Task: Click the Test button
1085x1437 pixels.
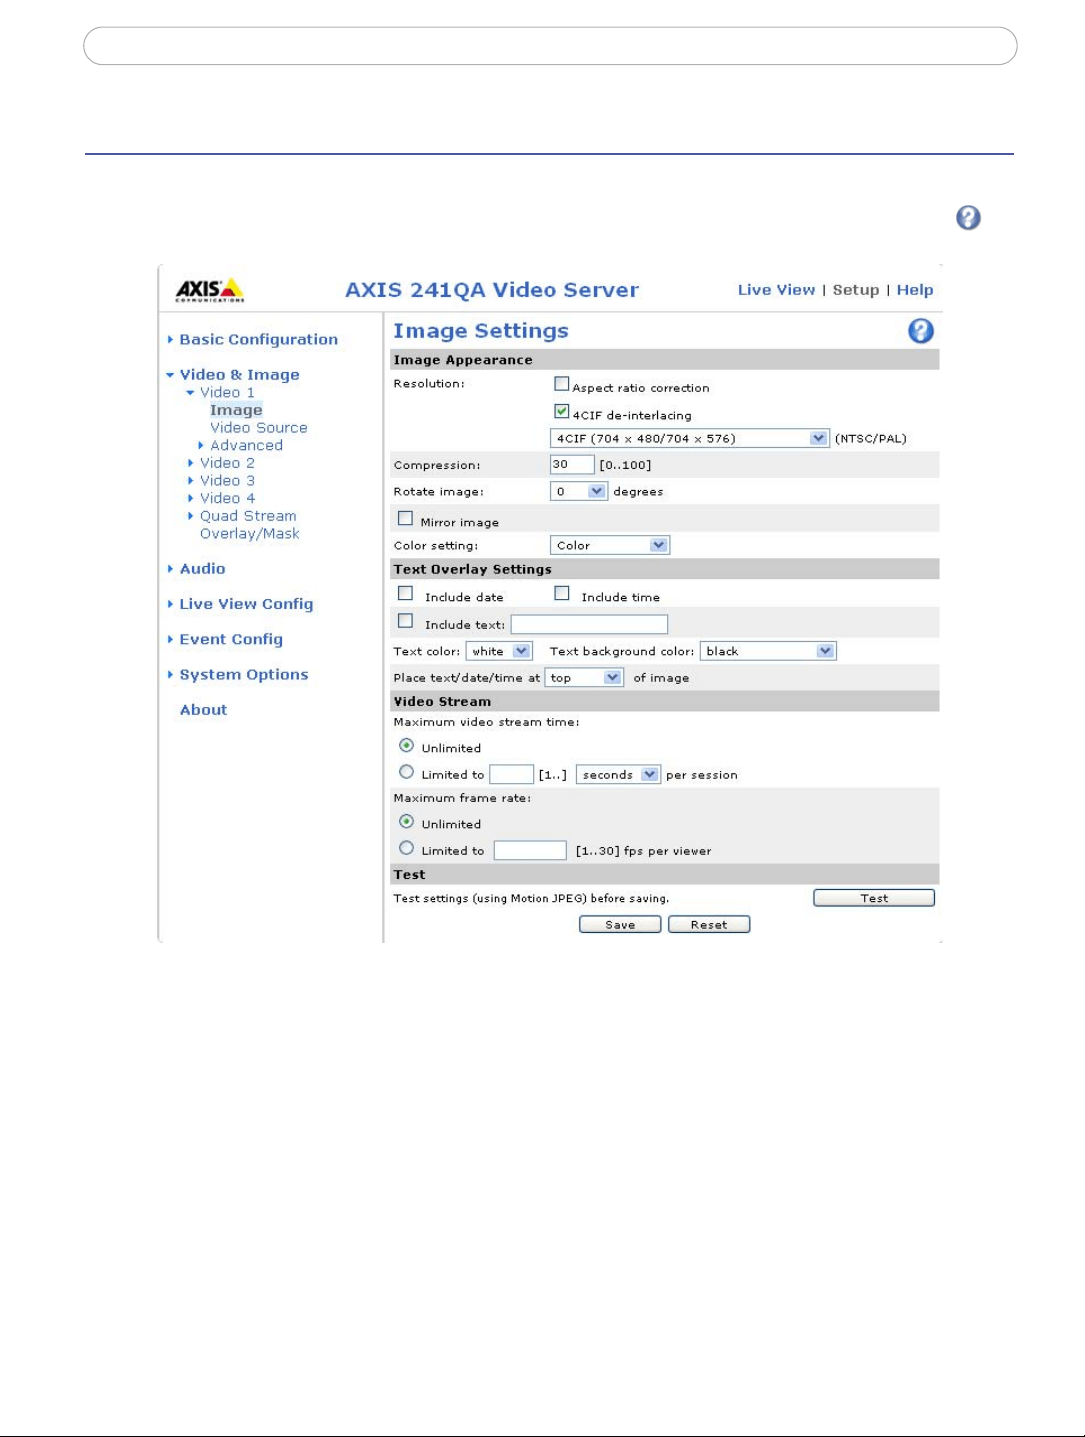Action: [874, 898]
